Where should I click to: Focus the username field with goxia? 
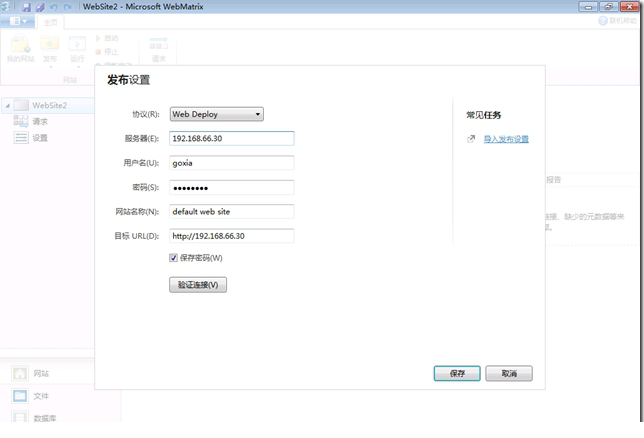coord(232,163)
